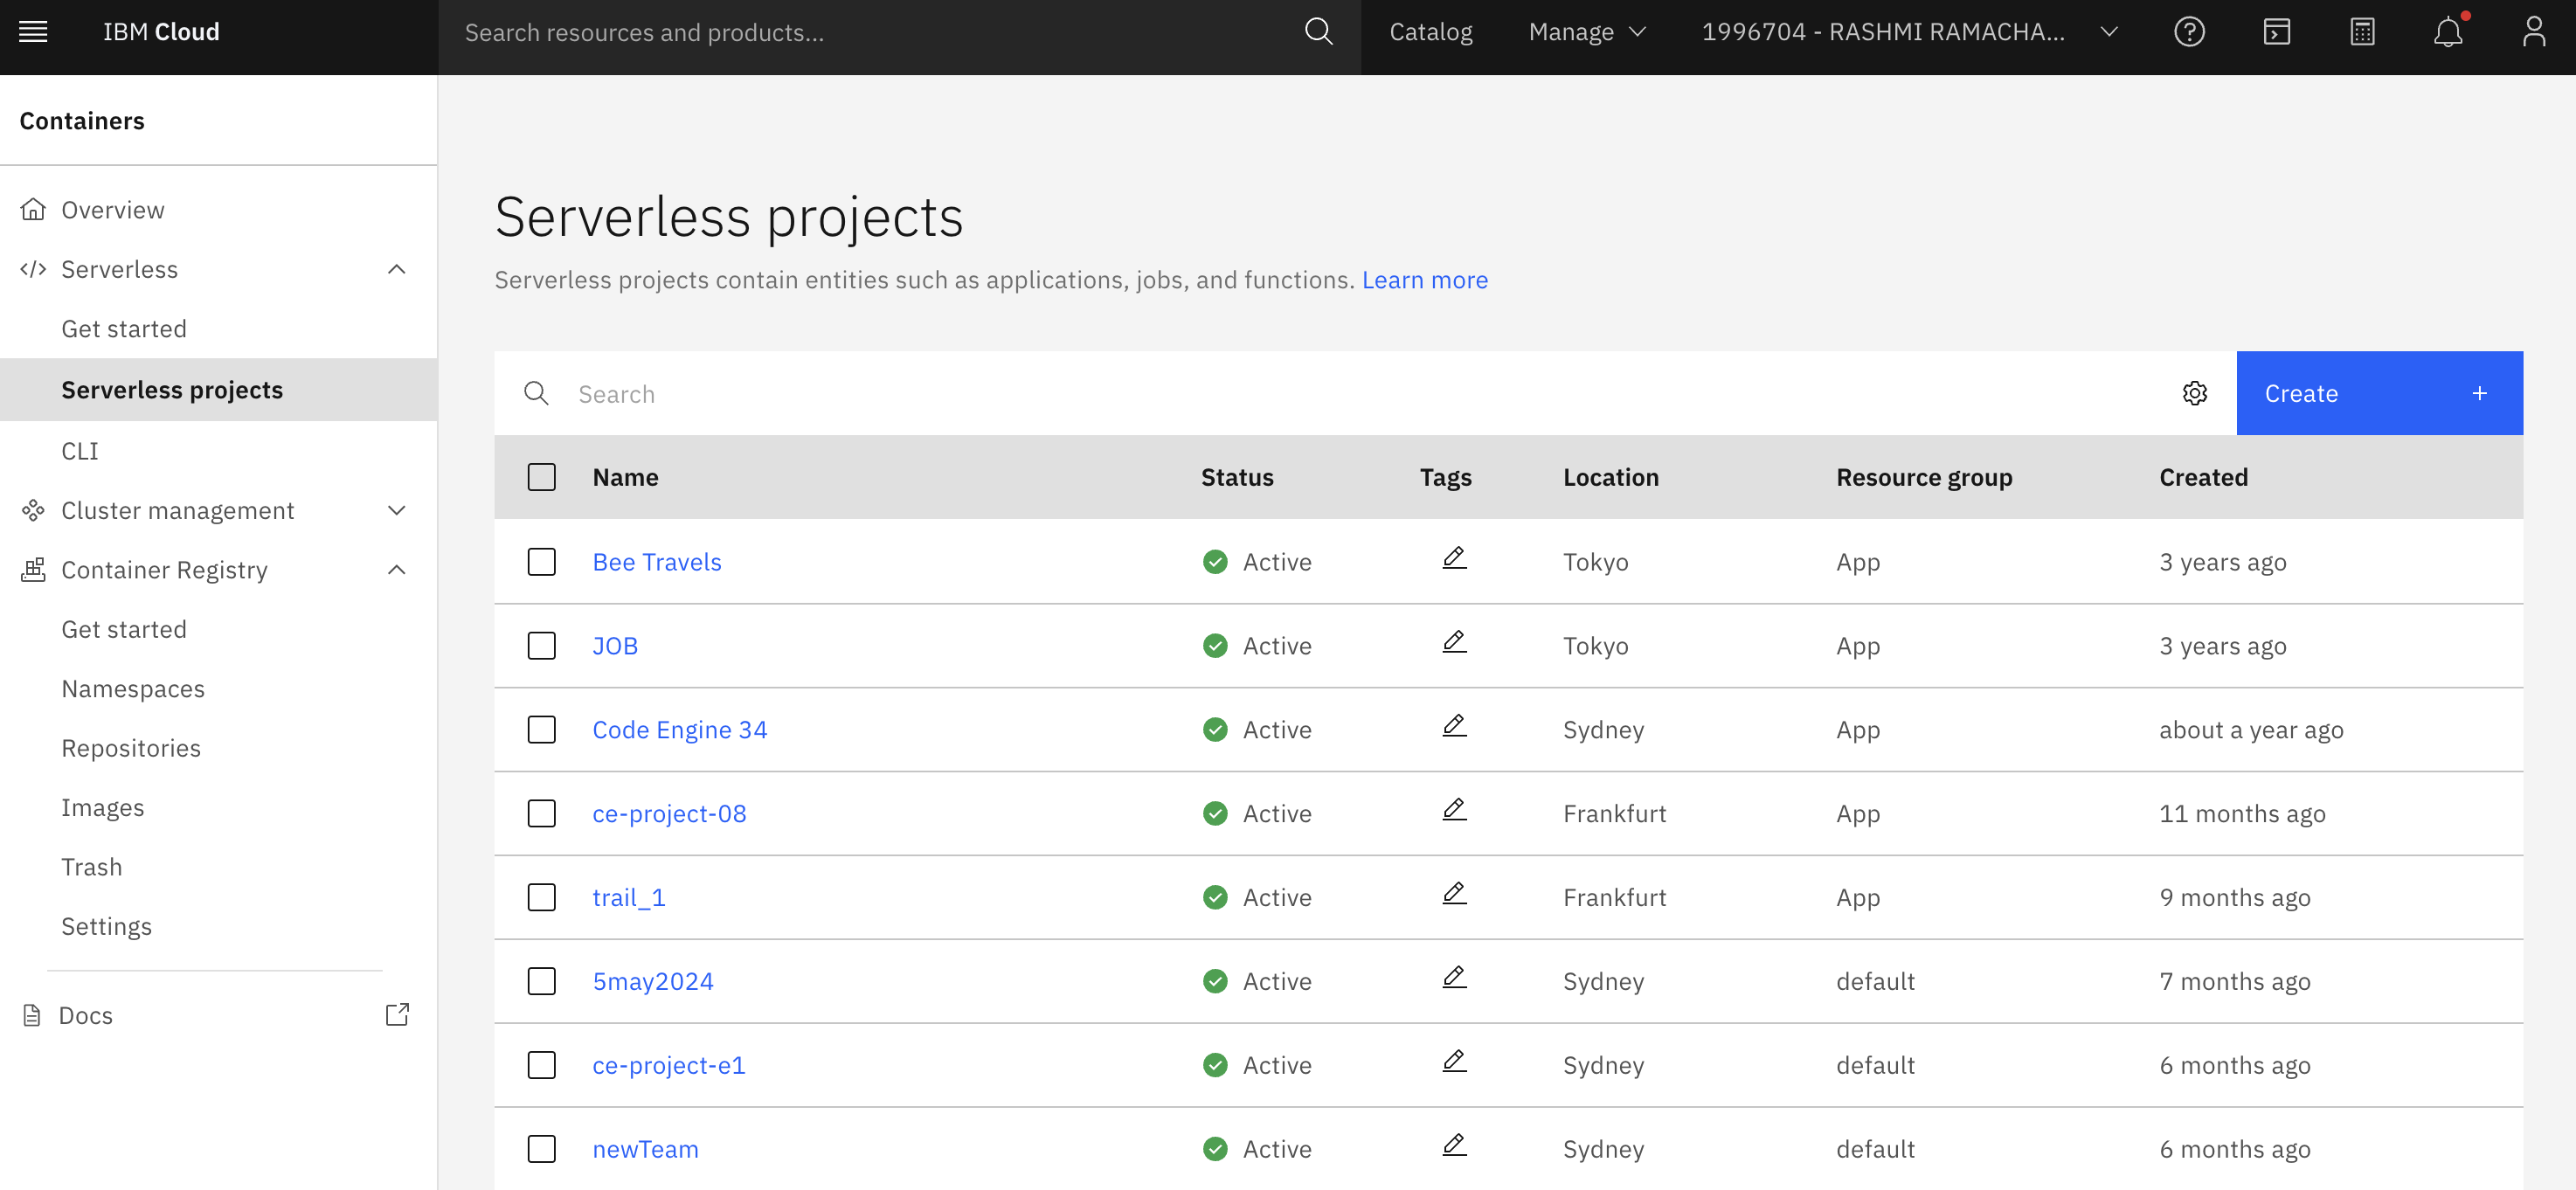Click the Docs external link icon
2576x1190 pixels.
pos(397,1015)
